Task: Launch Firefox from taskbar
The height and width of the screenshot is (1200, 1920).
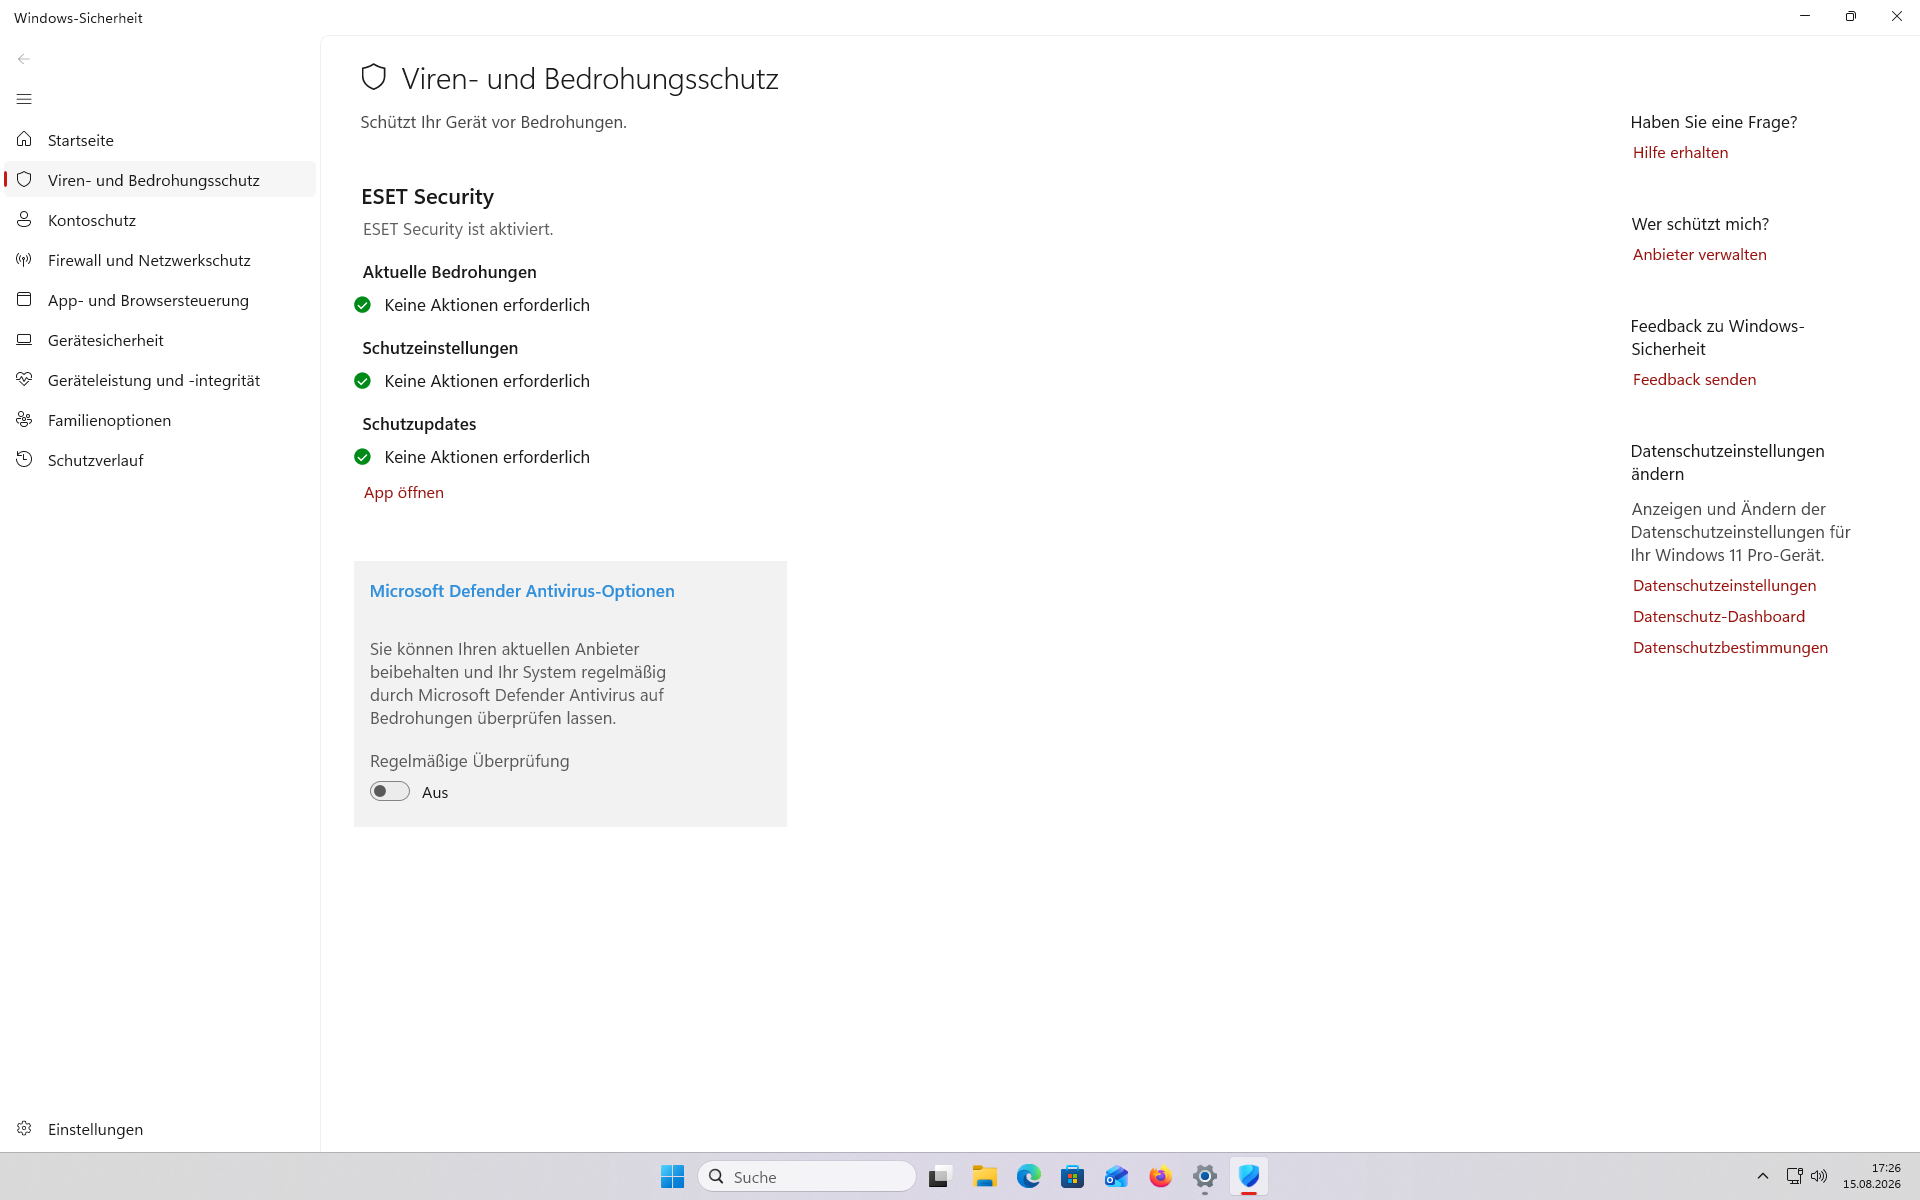Action: [x=1160, y=1177]
